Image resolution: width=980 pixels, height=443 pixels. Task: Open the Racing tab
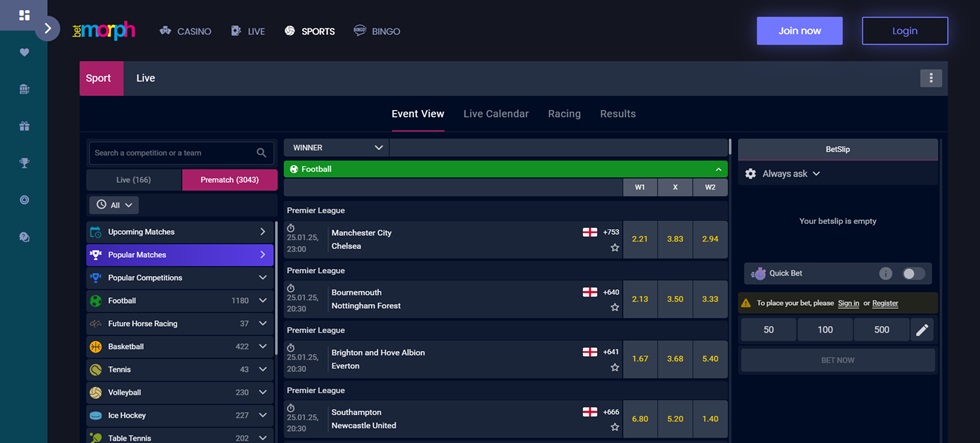(564, 114)
